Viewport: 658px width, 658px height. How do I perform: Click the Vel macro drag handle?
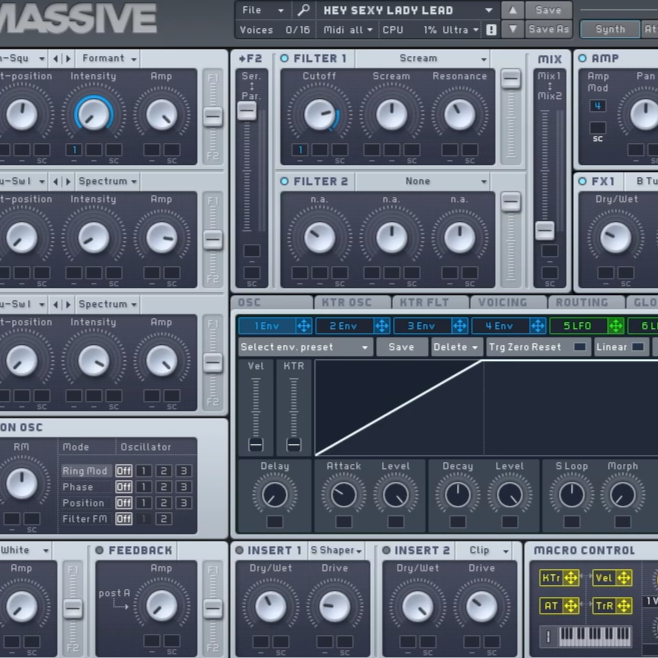(x=623, y=578)
